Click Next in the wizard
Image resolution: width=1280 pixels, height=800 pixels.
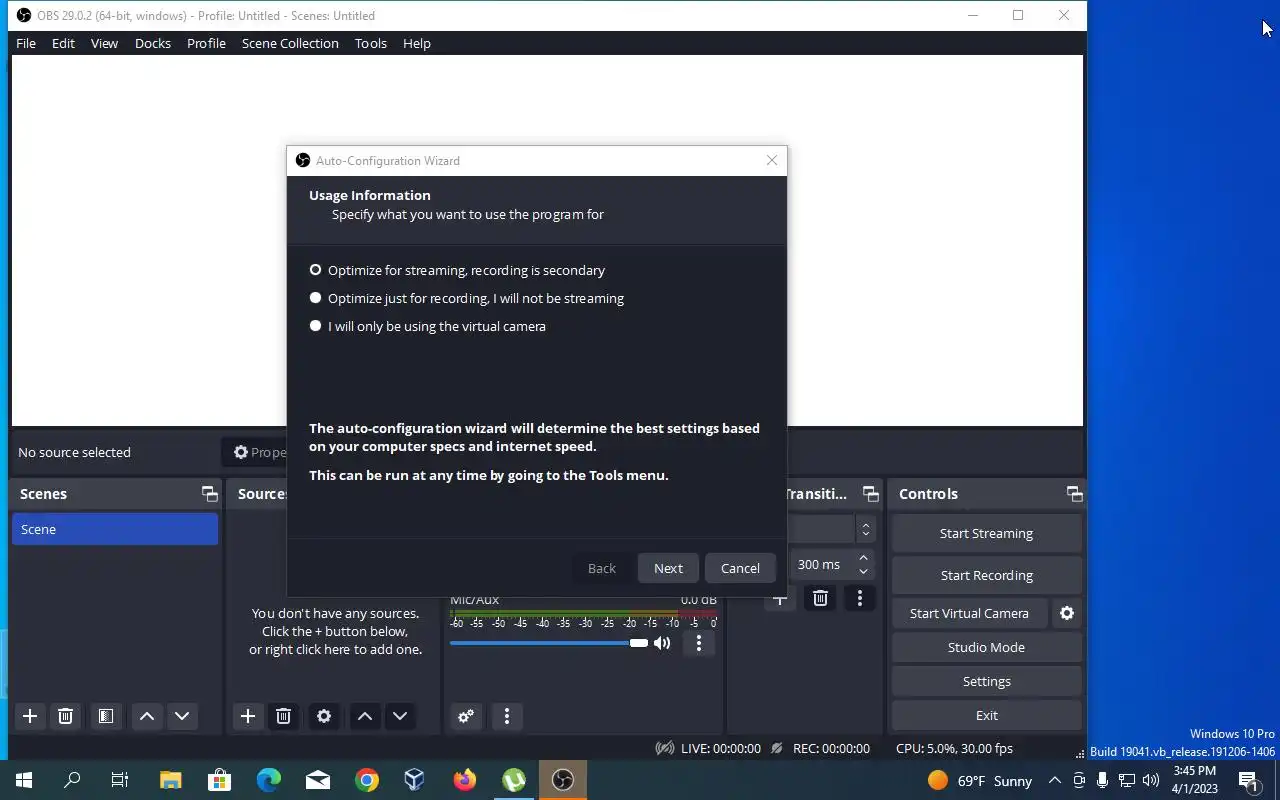pyautogui.click(x=668, y=568)
